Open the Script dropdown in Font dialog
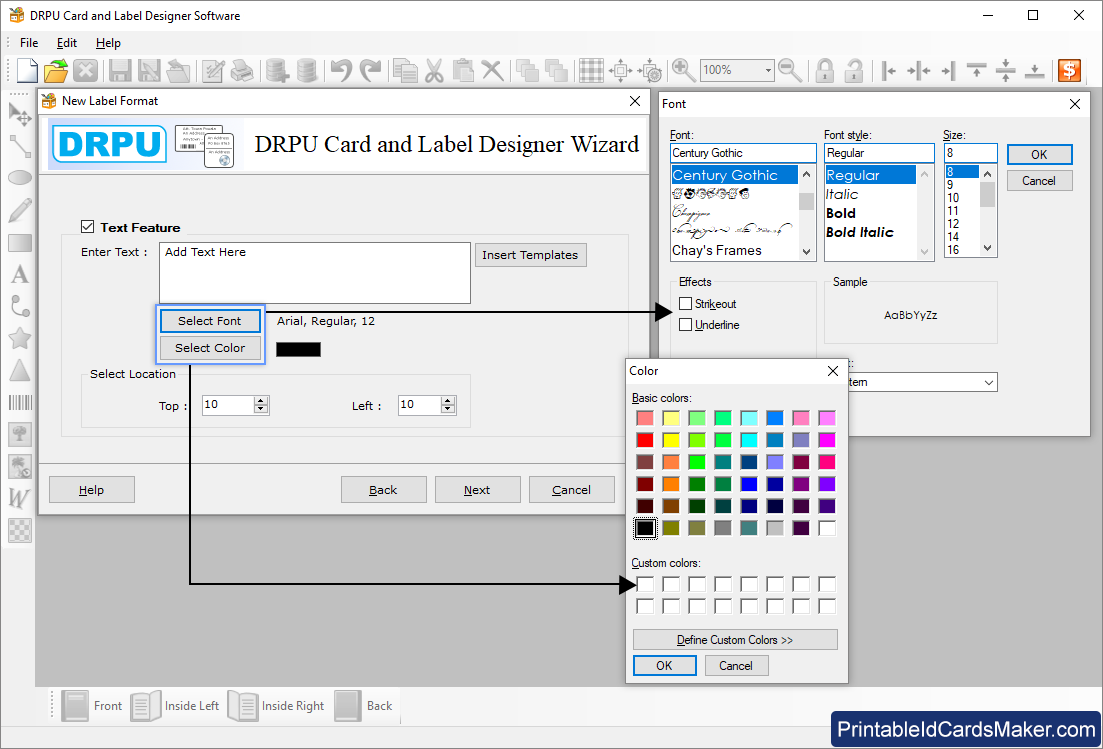 [x=988, y=383]
